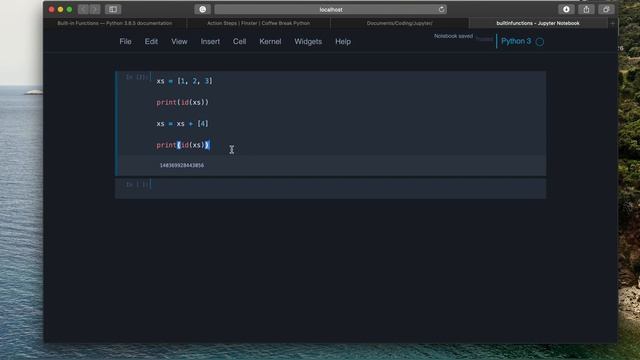Go back with Safari's back arrow
This screenshot has width=640, height=360.
pyautogui.click(x=83, y=9)
